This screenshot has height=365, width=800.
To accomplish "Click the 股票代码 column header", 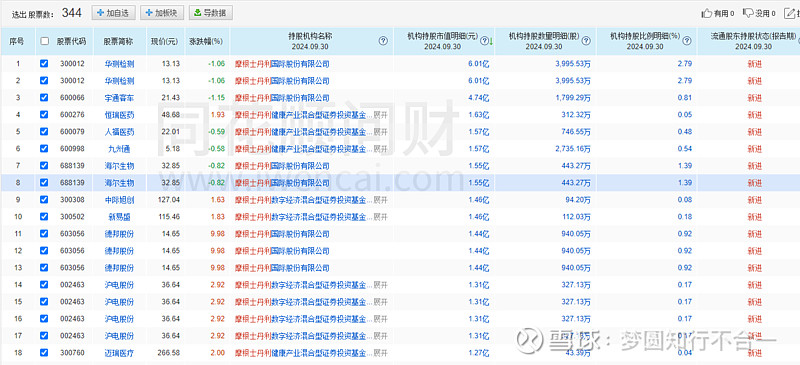I will [71, 41].
